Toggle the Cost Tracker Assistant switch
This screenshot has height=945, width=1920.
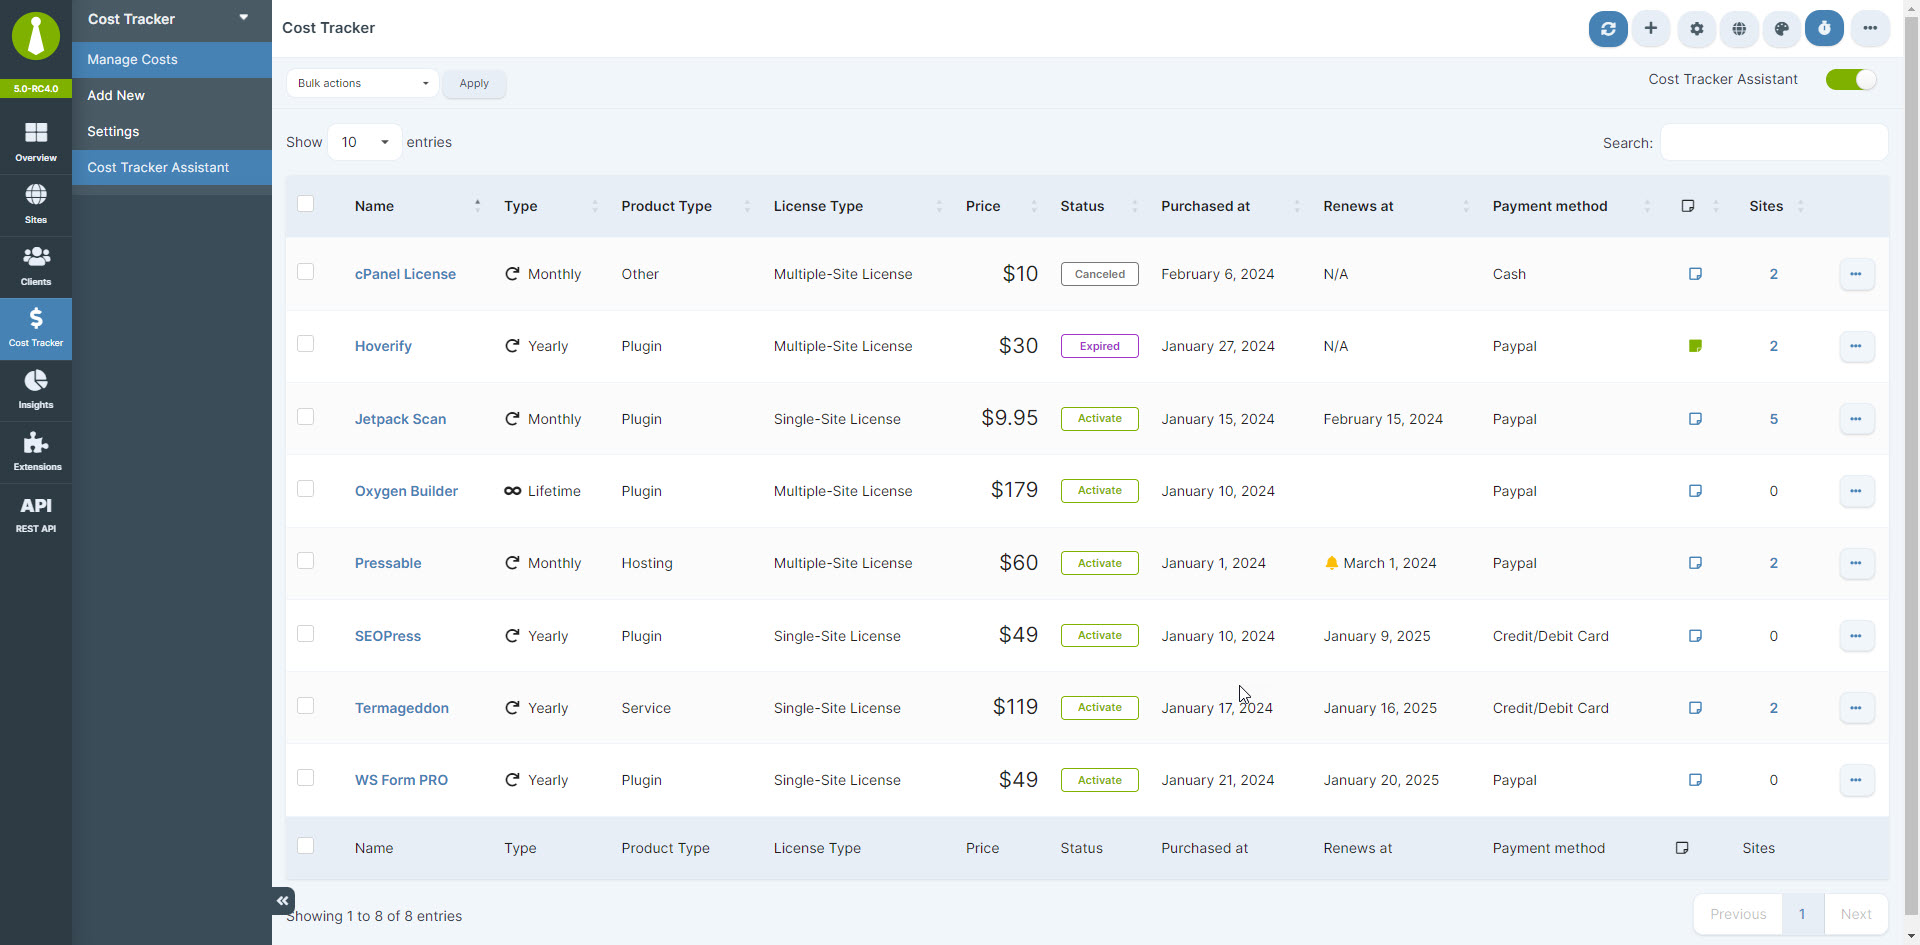1851,80
